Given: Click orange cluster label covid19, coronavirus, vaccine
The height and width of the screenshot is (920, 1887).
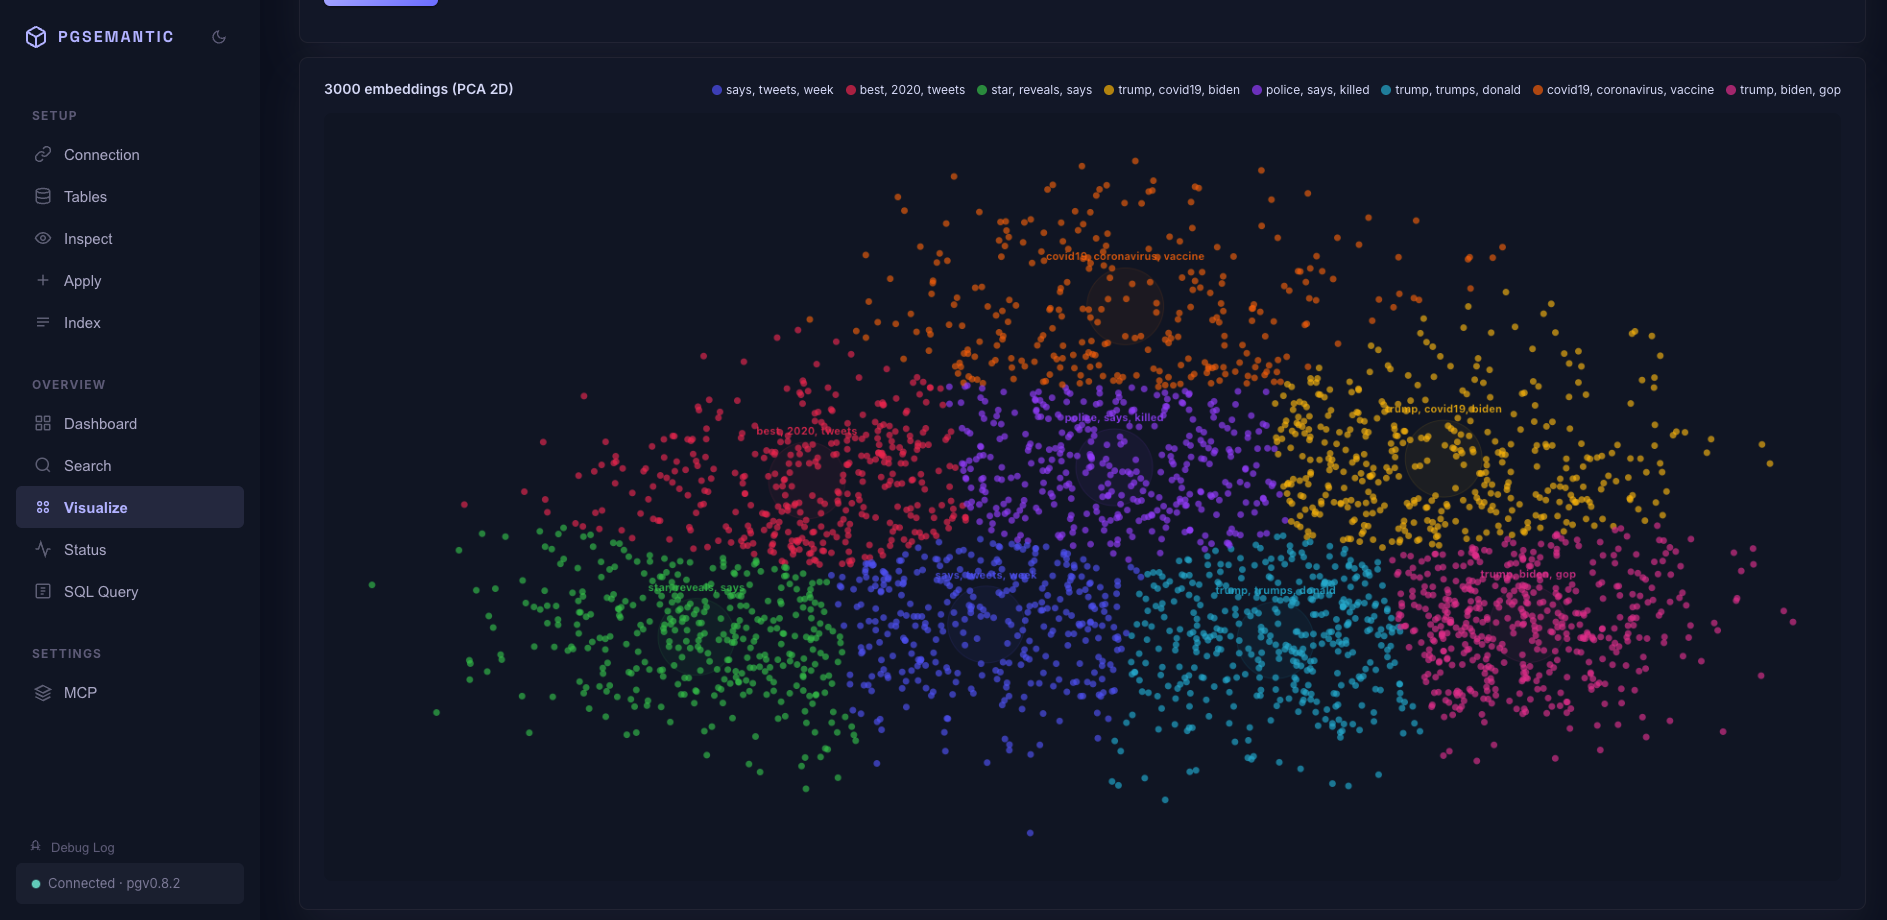Looking at the screenshot, I should (1125, 256).
